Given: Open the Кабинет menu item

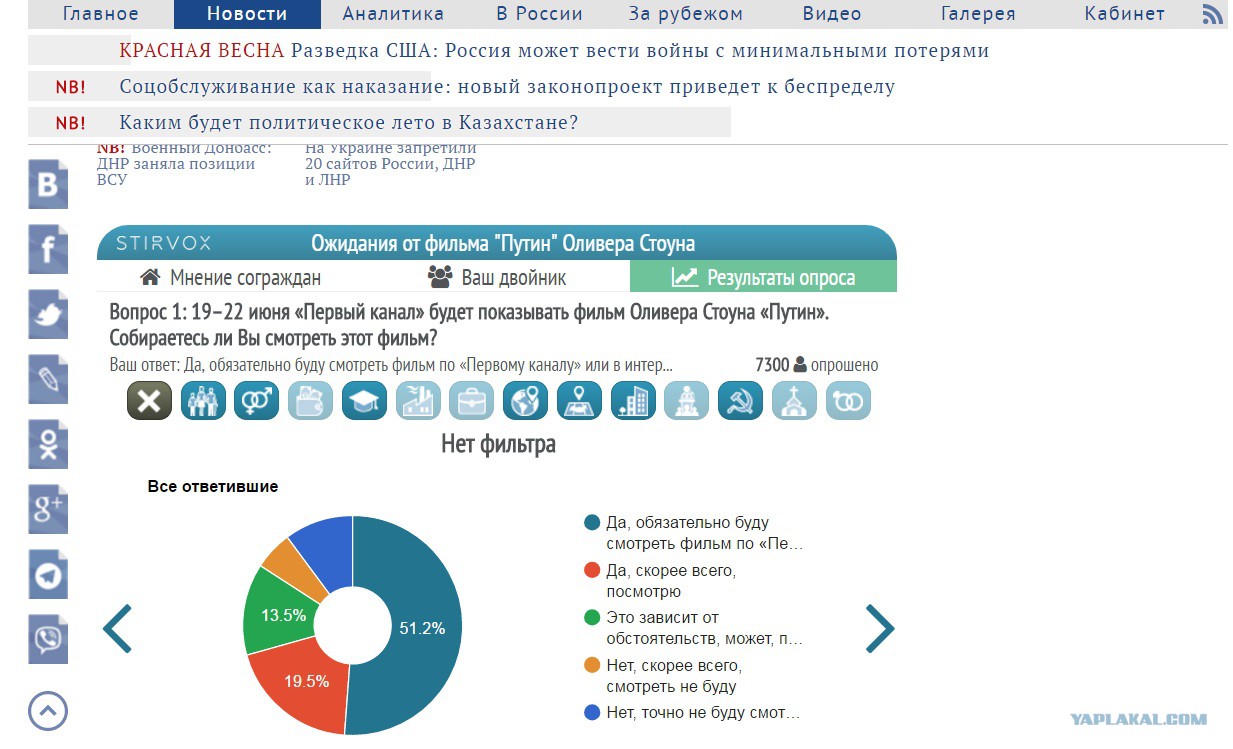Looking at the screenshot, I should [x=1124, y=14].
